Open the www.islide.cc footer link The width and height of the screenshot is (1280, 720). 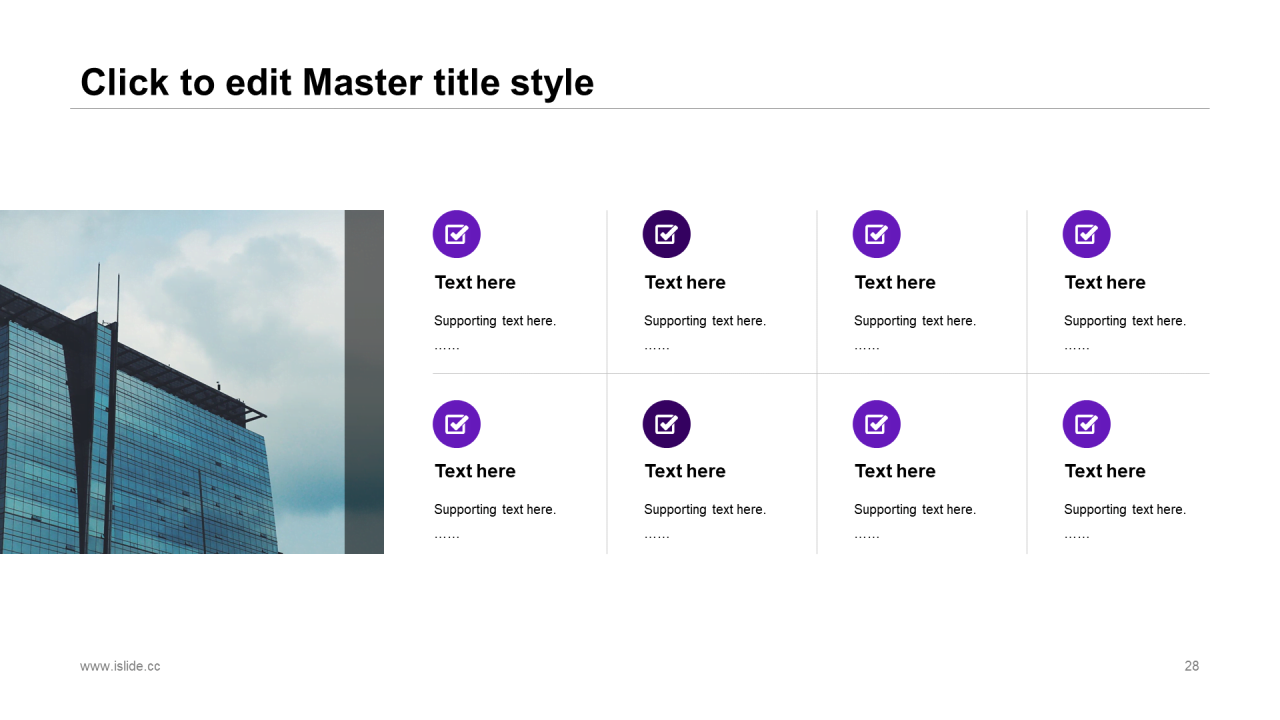[x=120, y=666]
